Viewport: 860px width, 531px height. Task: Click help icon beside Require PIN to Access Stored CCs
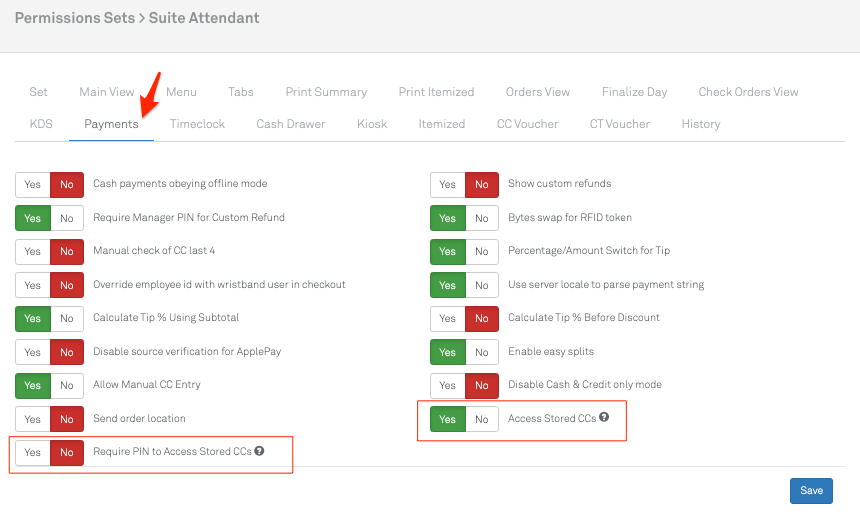(x=259, y=451)
